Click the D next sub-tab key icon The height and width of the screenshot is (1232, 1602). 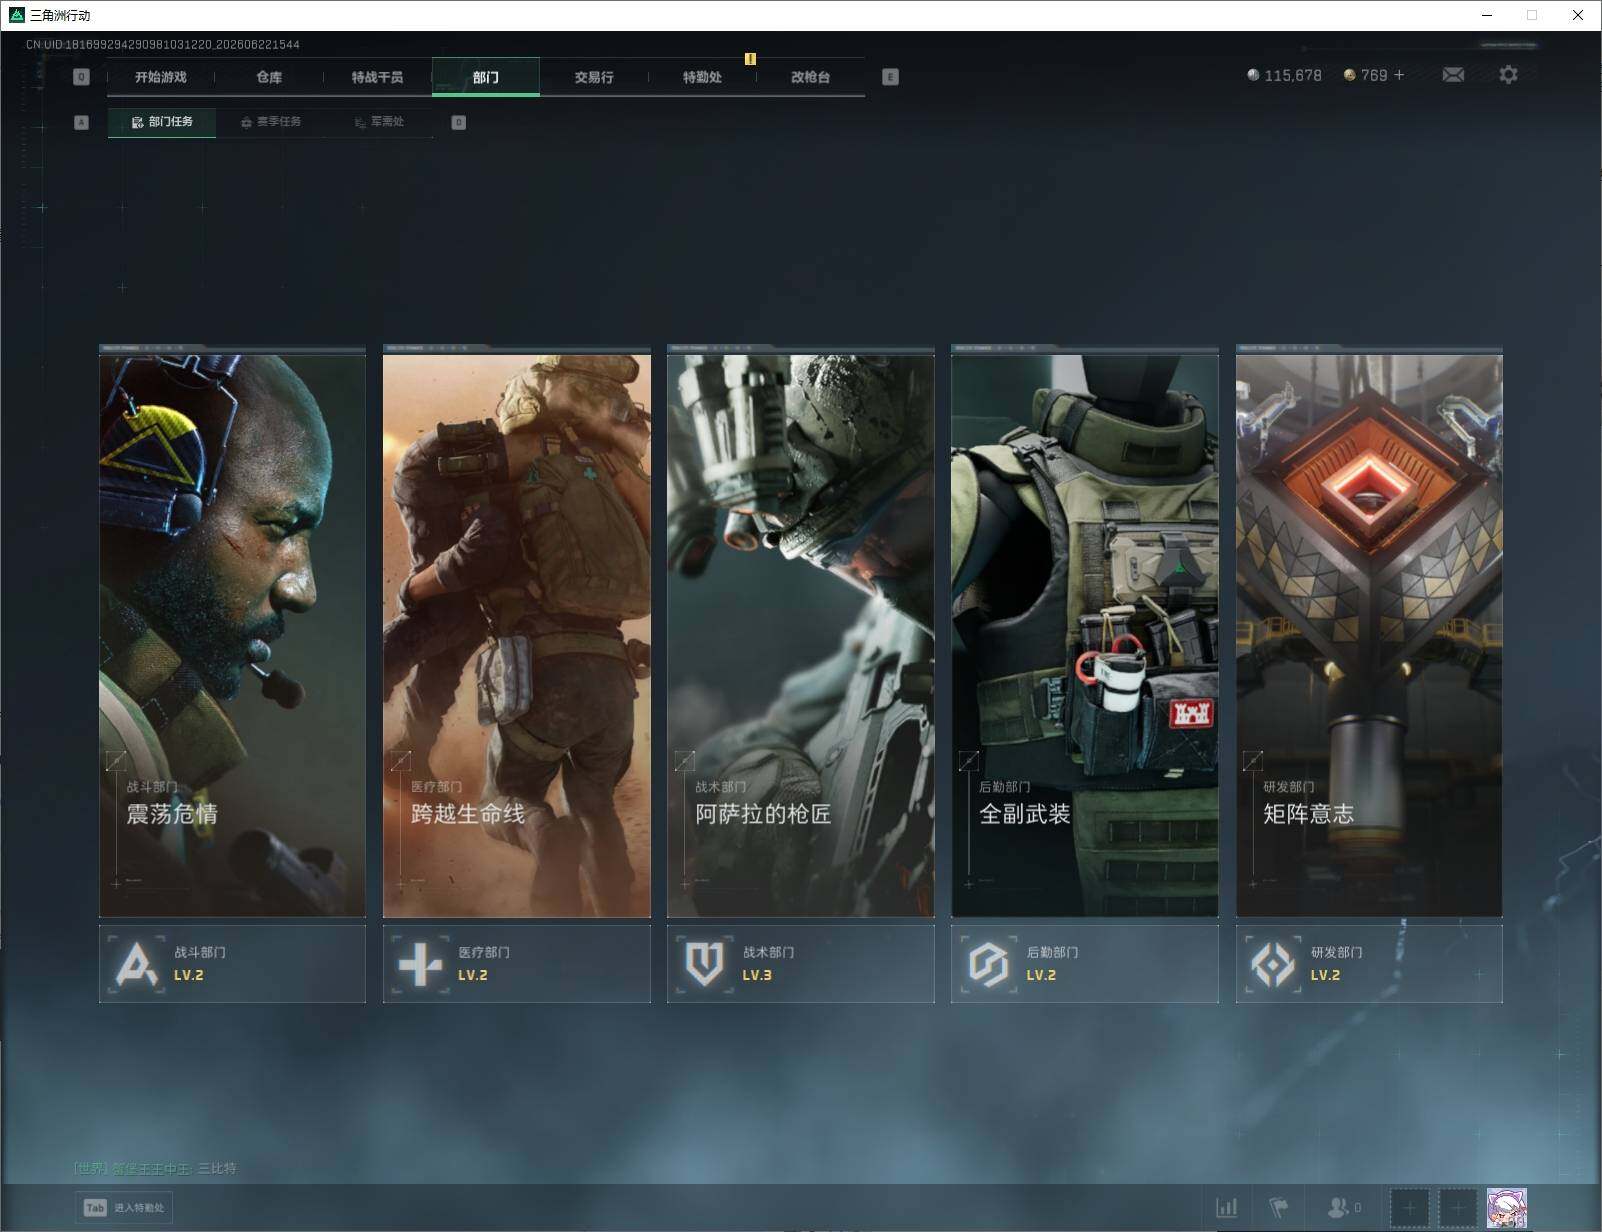[459, 122]
